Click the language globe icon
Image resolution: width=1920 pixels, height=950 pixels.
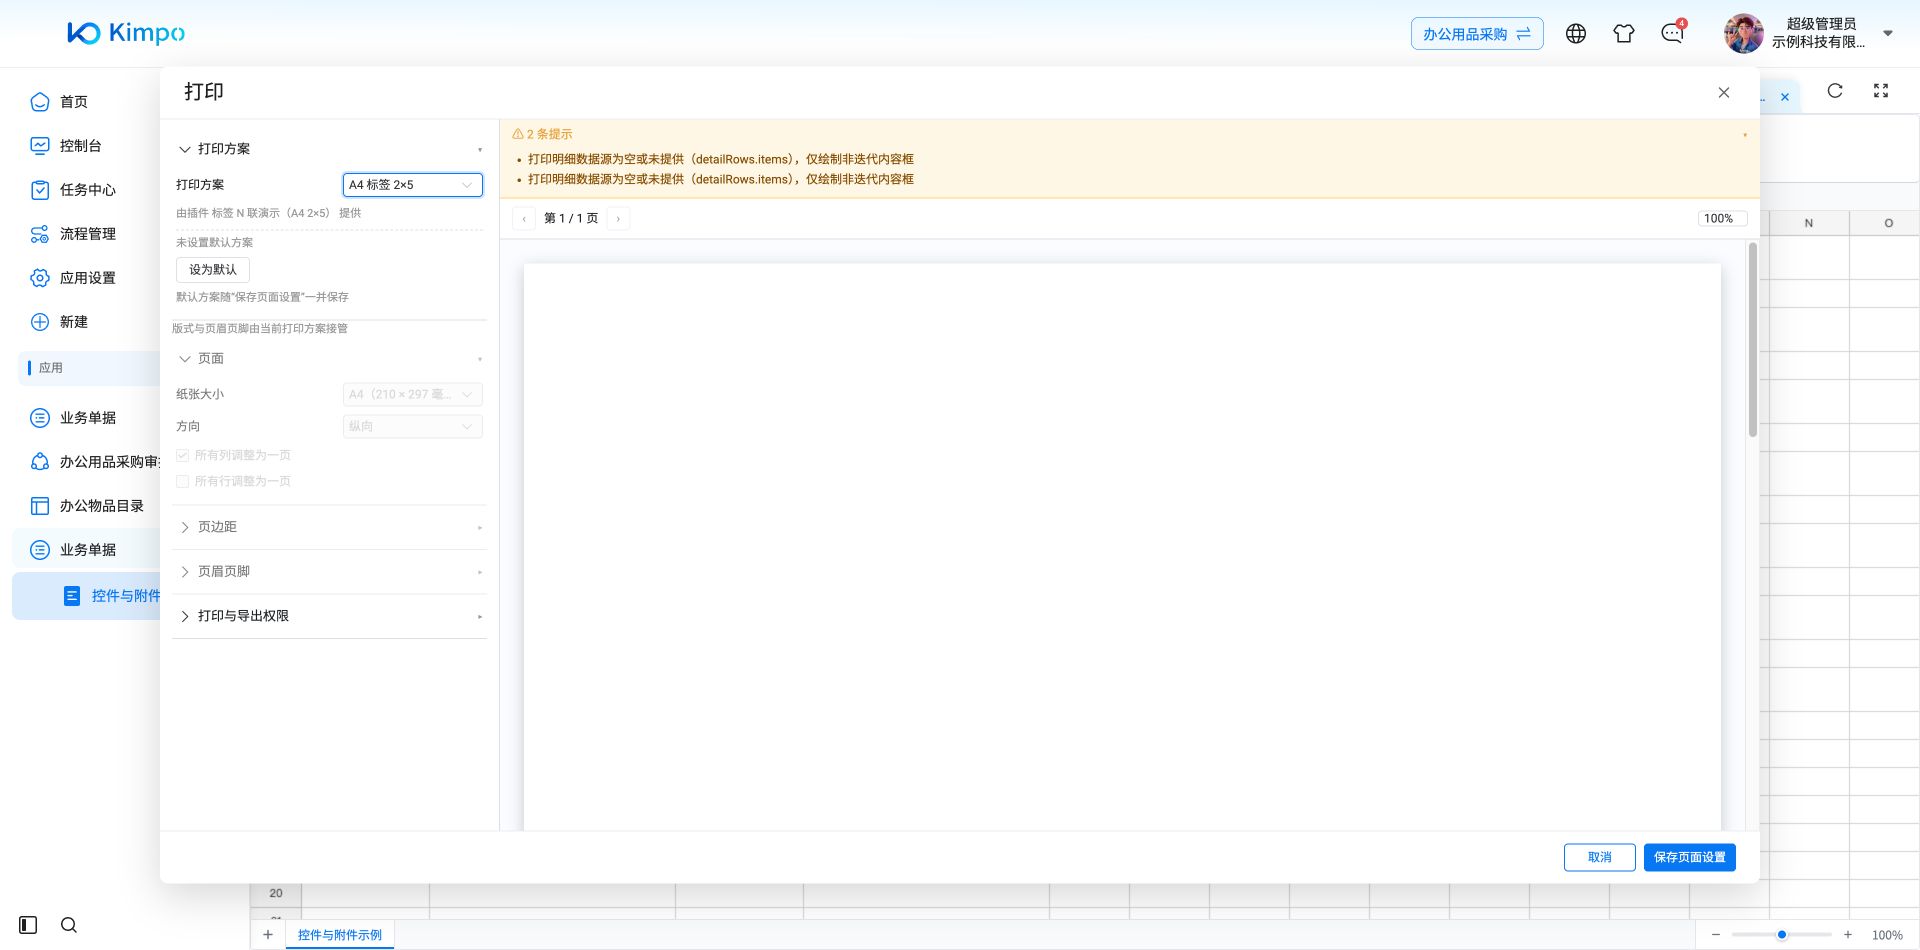click(x=1576, y=34)
